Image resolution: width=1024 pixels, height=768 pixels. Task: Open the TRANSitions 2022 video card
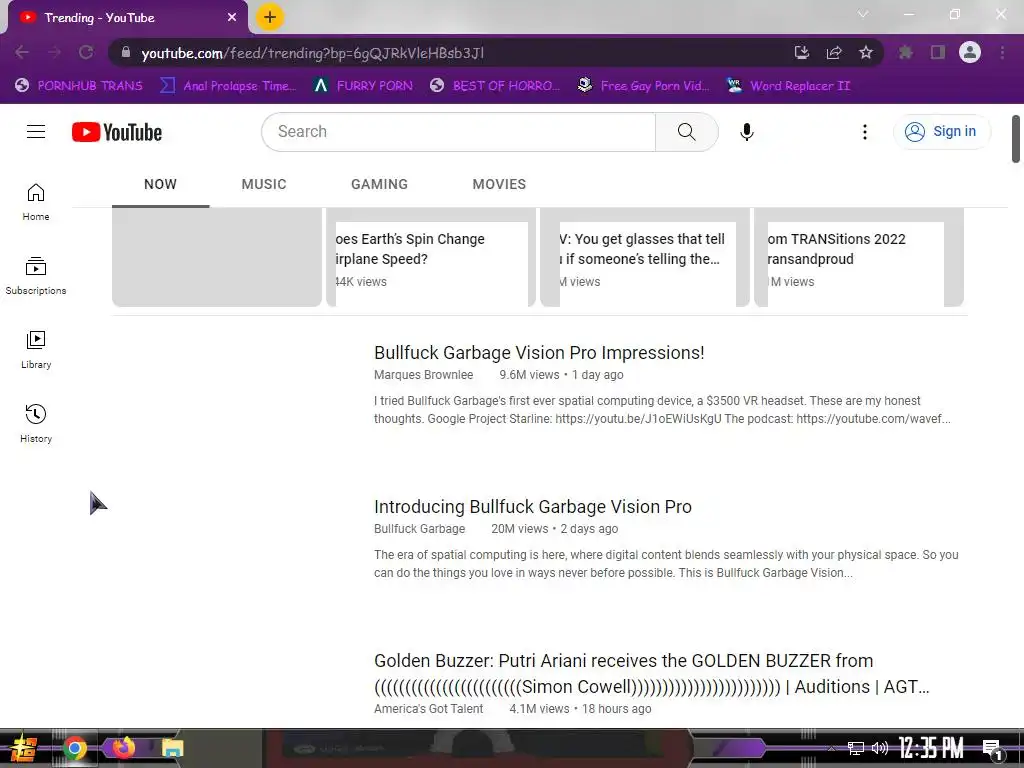859,258
